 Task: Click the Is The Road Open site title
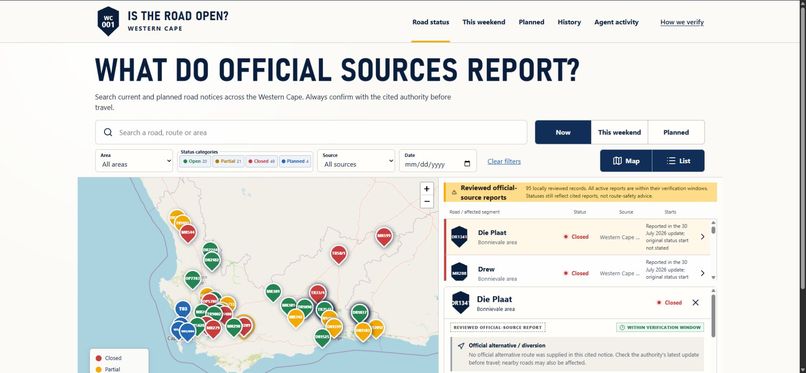(178, 16)
